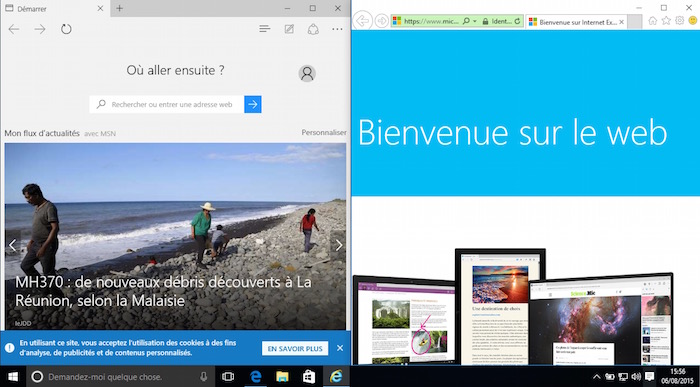Close the Bienvenue sur Internet Explorer tab
Screen dimensions: 700x387
pyautogui.click(x=621, y=22)
